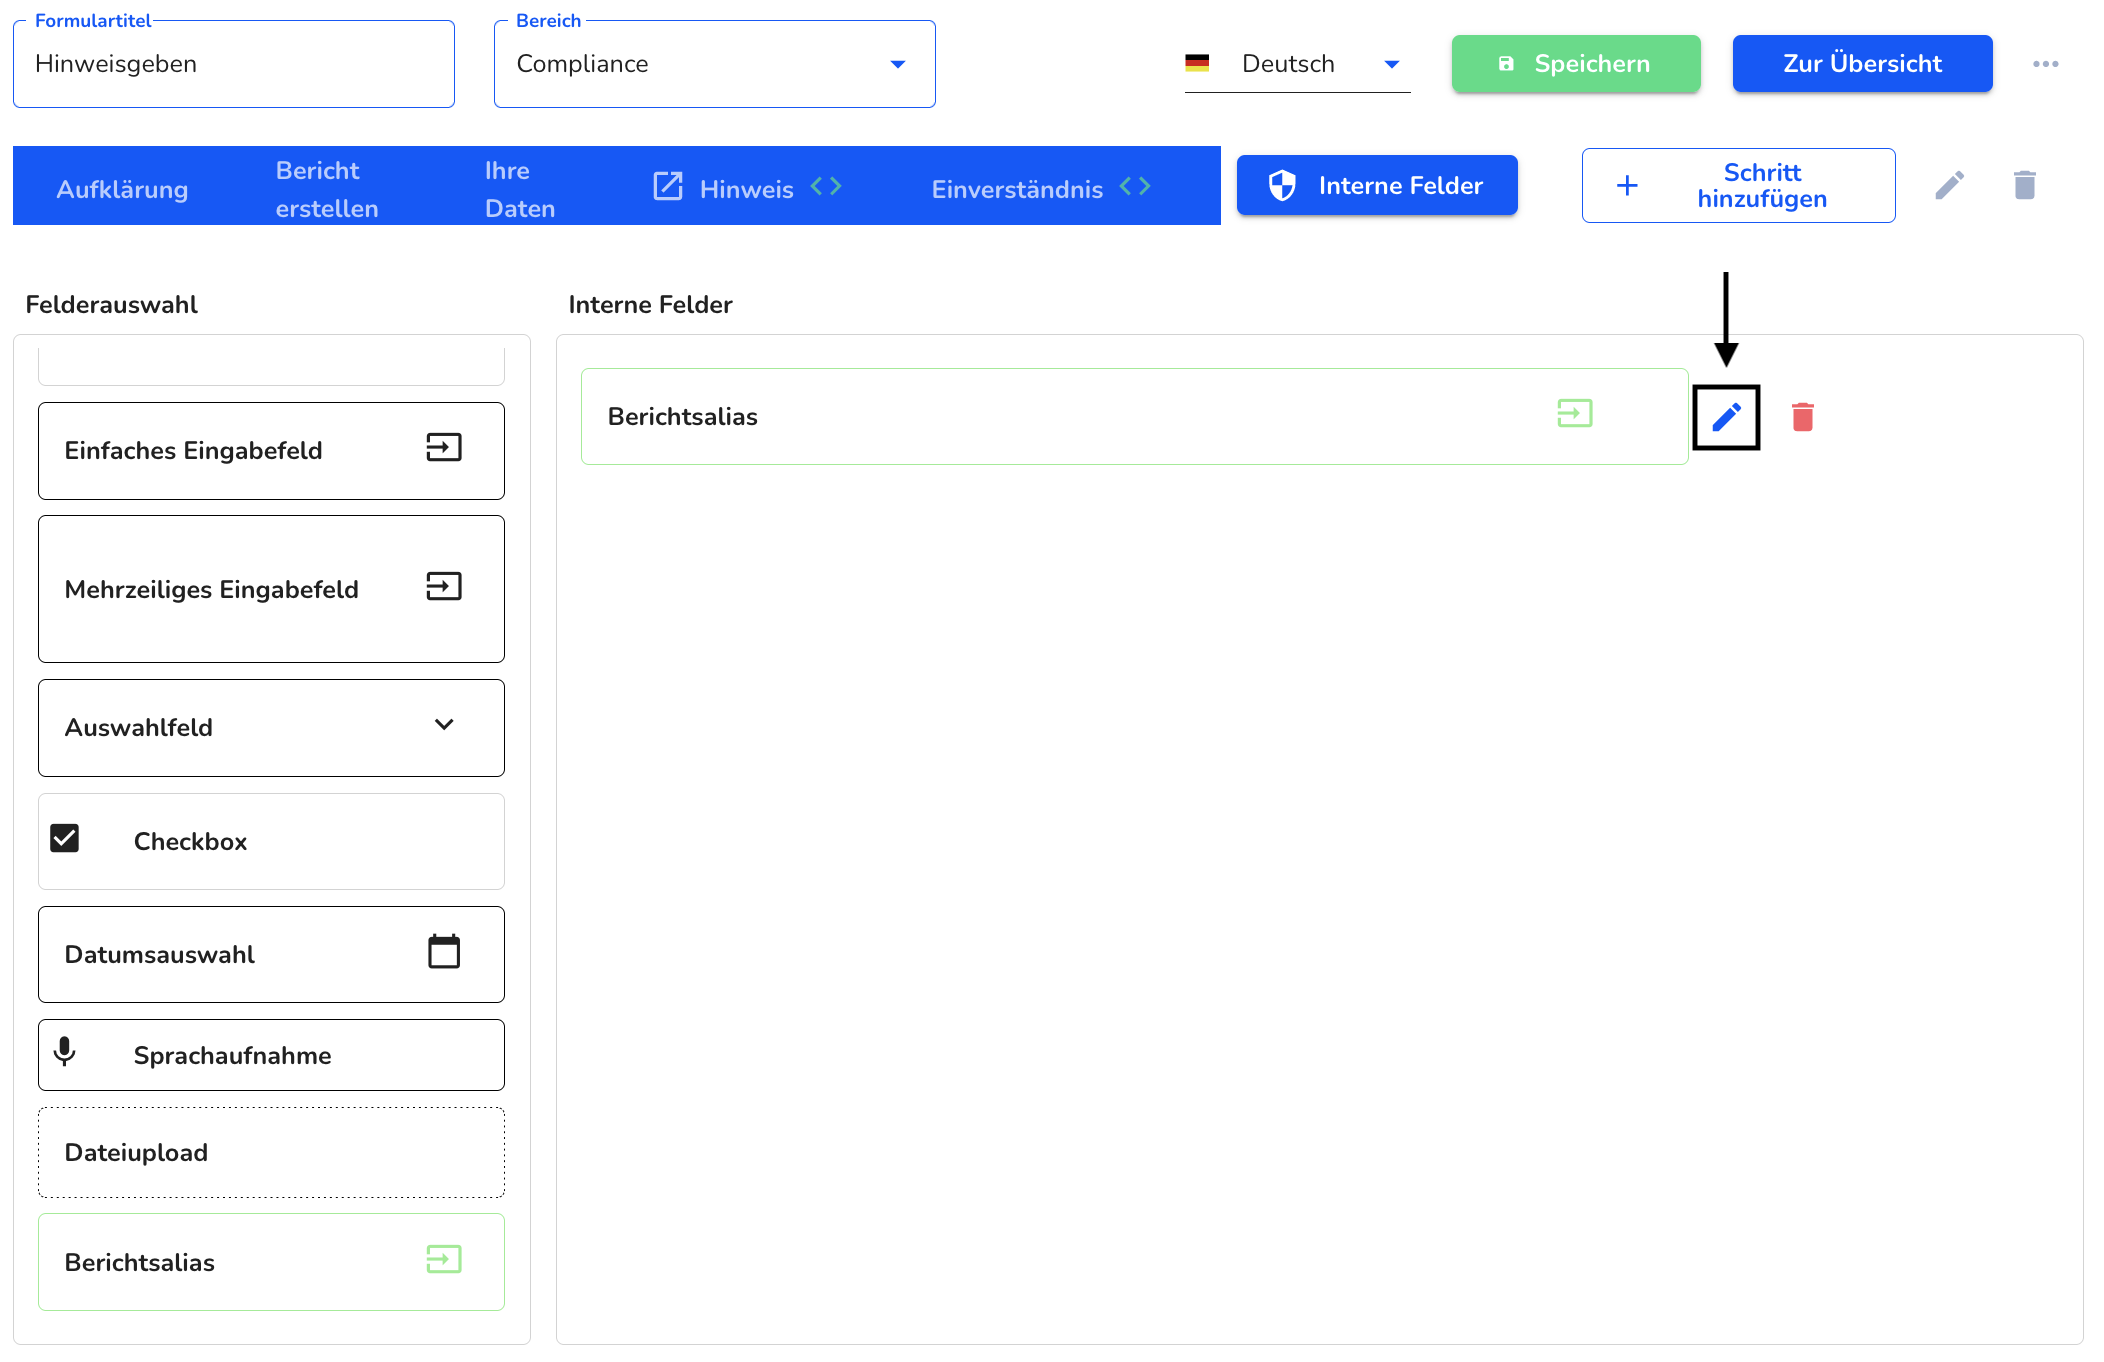Click the code brackets icon next to Hinweis
This screenshot has width=2104, height=1362.
point(826,186)
